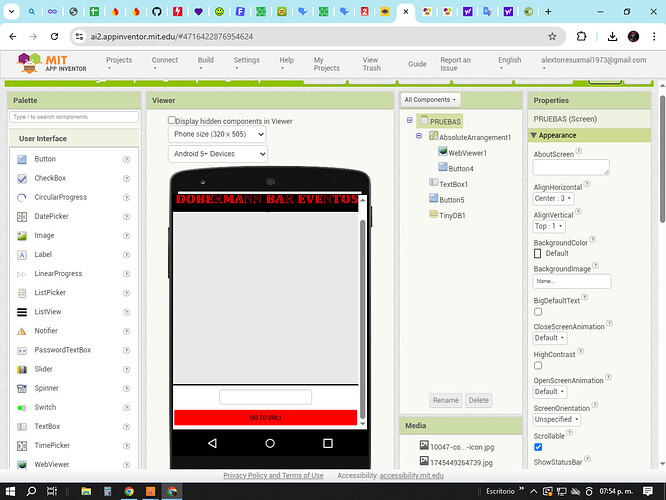
Task: Enable Display hidden components in Viewer
Action: [172, 120]
